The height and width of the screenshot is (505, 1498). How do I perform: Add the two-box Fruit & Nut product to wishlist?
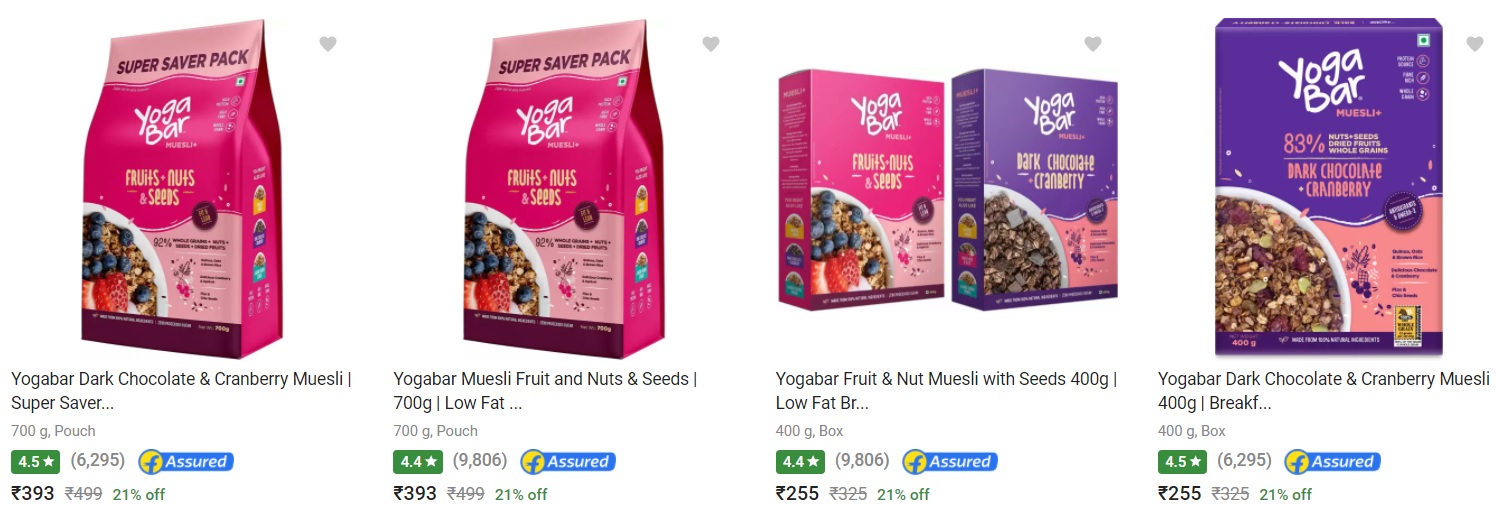click(x=1093, y=44)
